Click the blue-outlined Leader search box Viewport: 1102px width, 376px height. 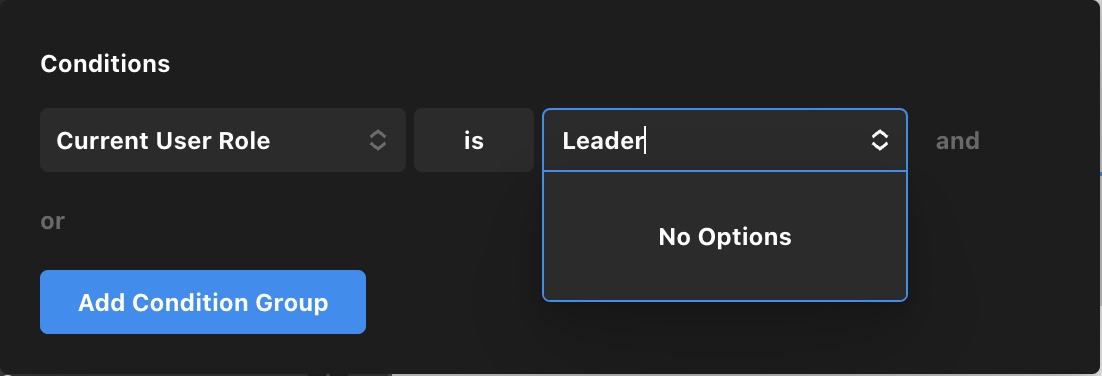(x=725, y=140)
